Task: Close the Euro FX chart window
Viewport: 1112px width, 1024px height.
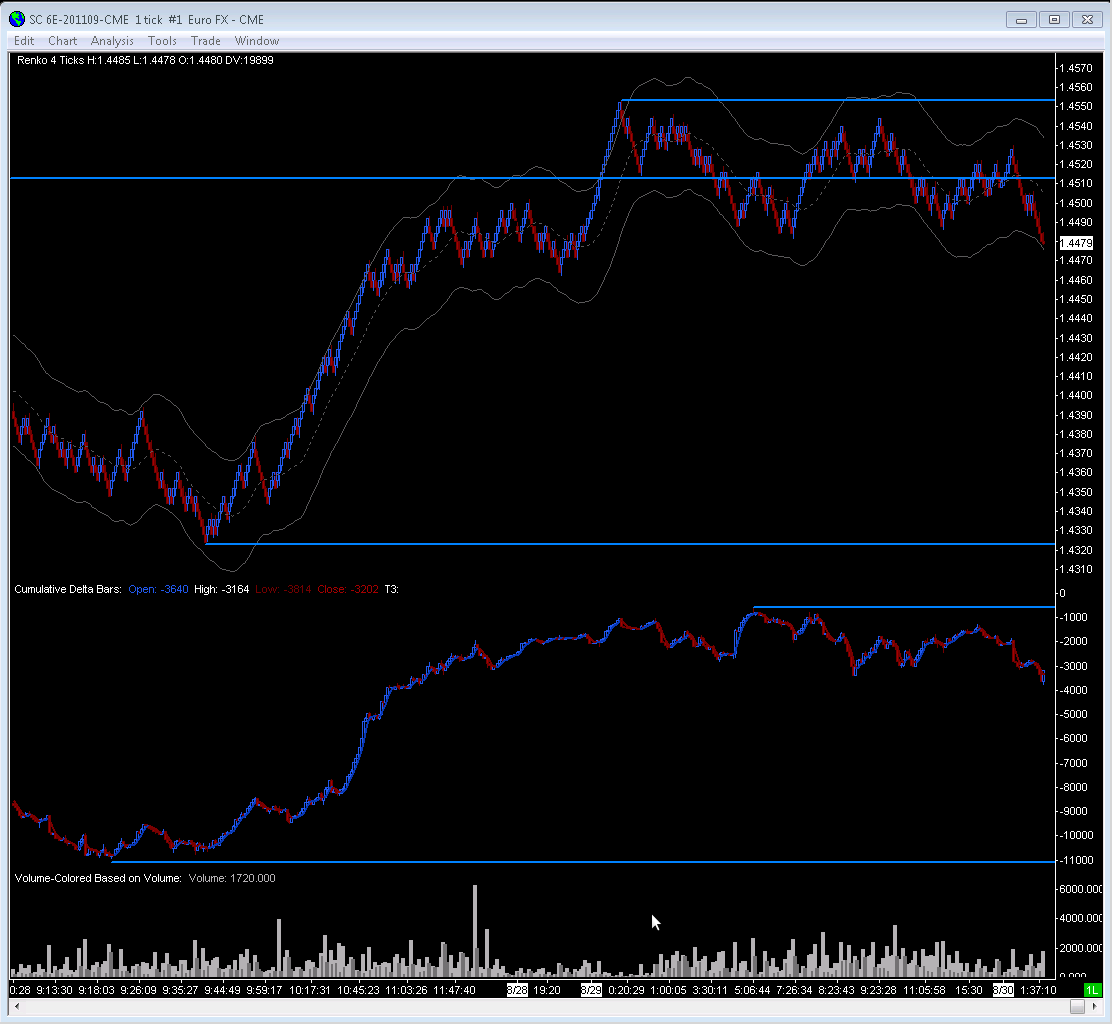Action: click(x=1087, y=20)
